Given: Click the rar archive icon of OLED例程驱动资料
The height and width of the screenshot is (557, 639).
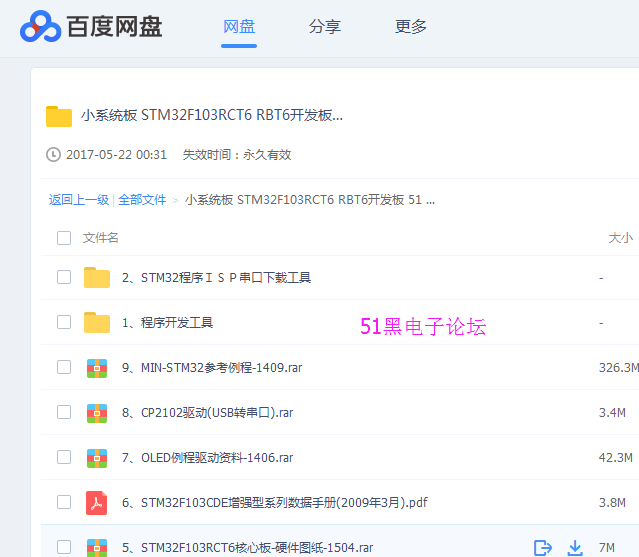Looking at the screenshot, I should click(x=97, y=458).
